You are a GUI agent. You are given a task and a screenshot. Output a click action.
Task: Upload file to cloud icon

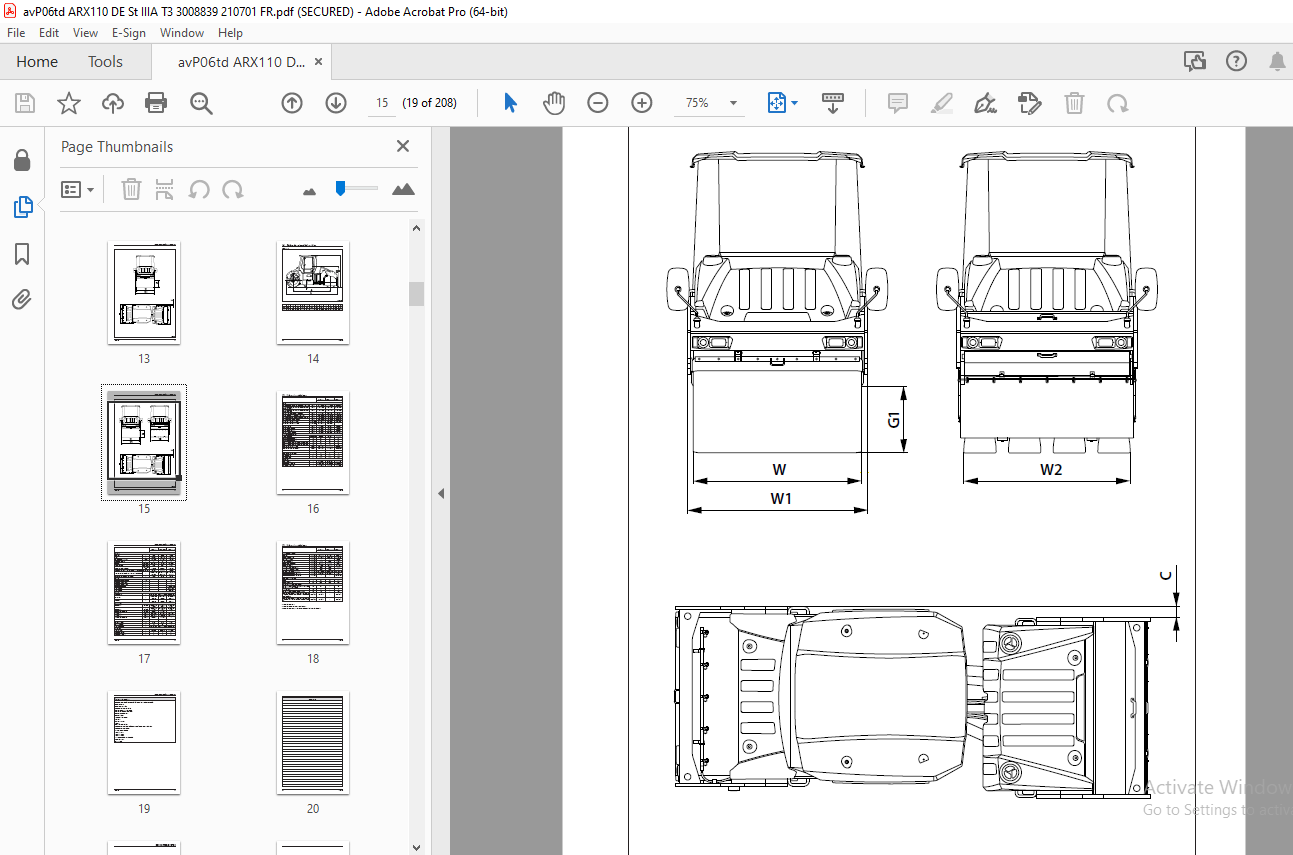click(x=112, y=103)
